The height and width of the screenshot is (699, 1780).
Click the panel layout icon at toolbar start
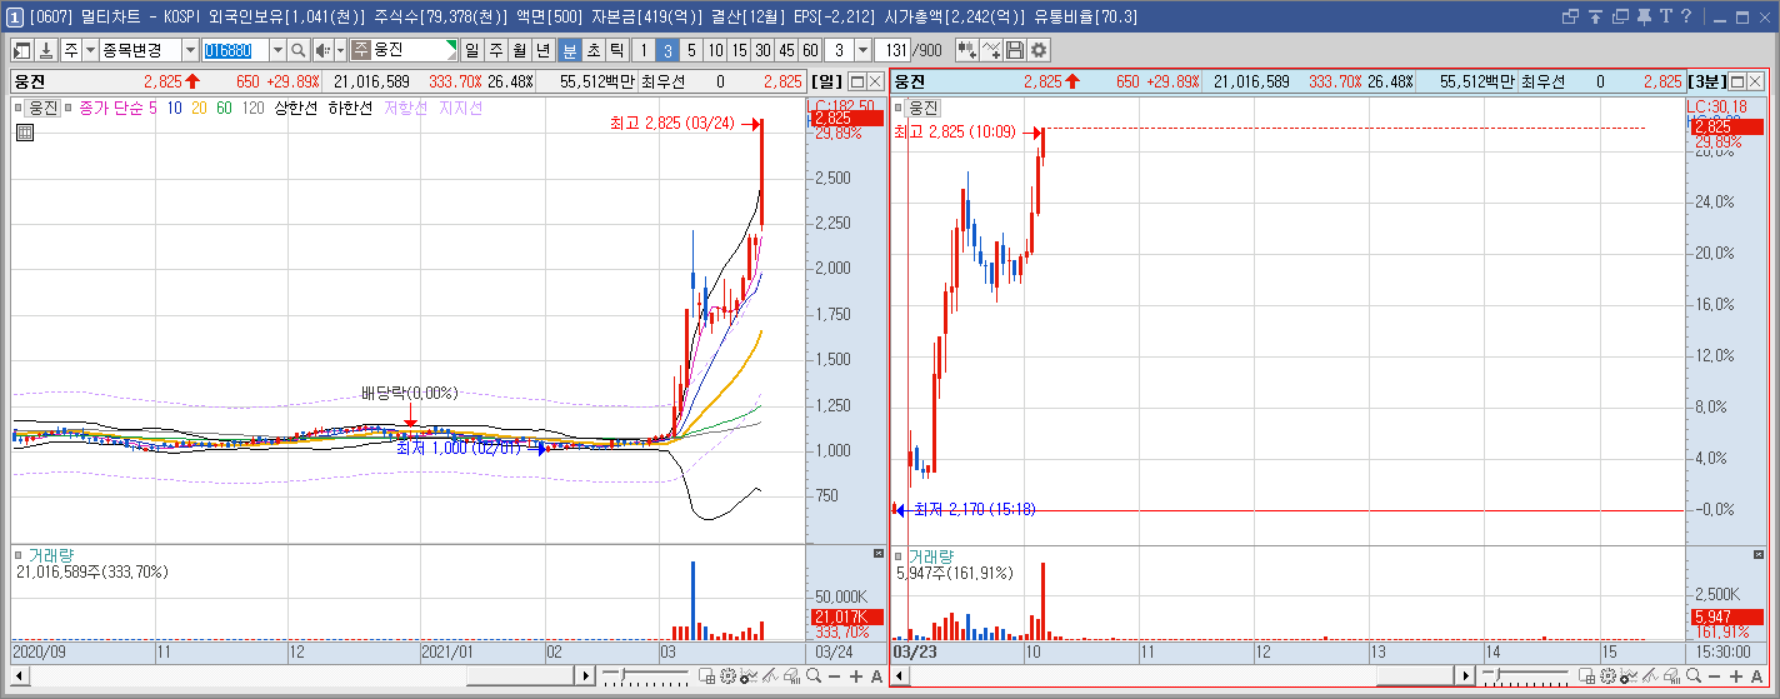(x=22, y=50)
